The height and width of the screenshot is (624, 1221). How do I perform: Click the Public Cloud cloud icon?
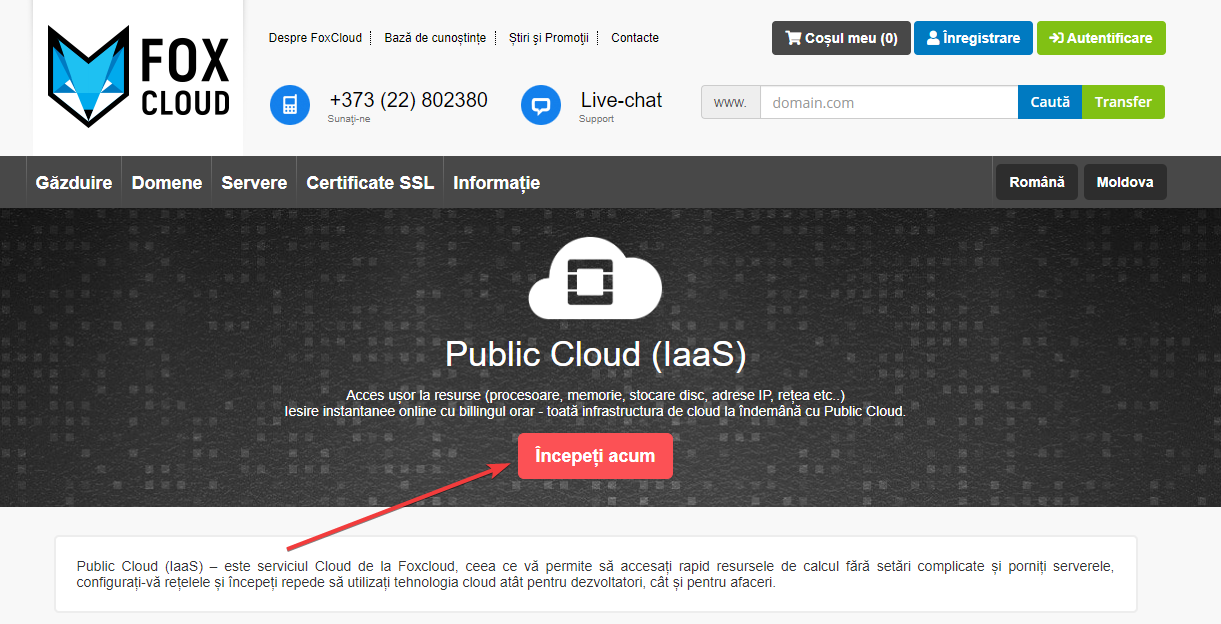pyautogui.click(x=595, y=278)
